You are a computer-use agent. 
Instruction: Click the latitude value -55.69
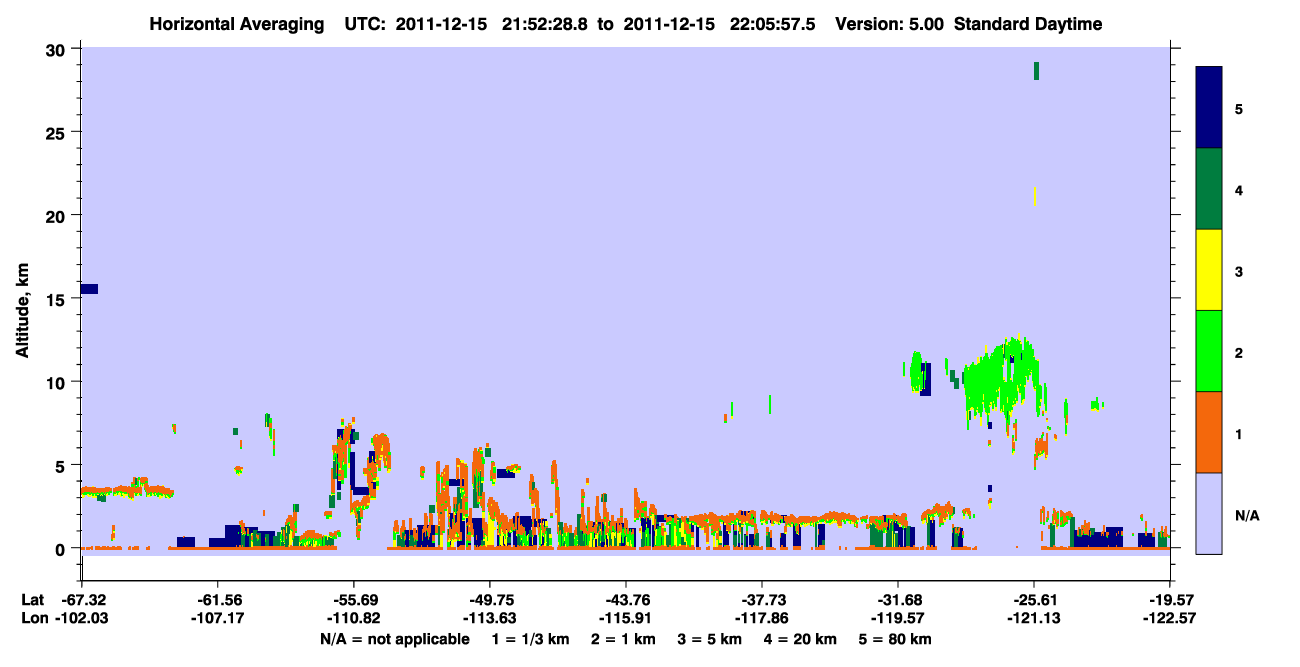354,600
